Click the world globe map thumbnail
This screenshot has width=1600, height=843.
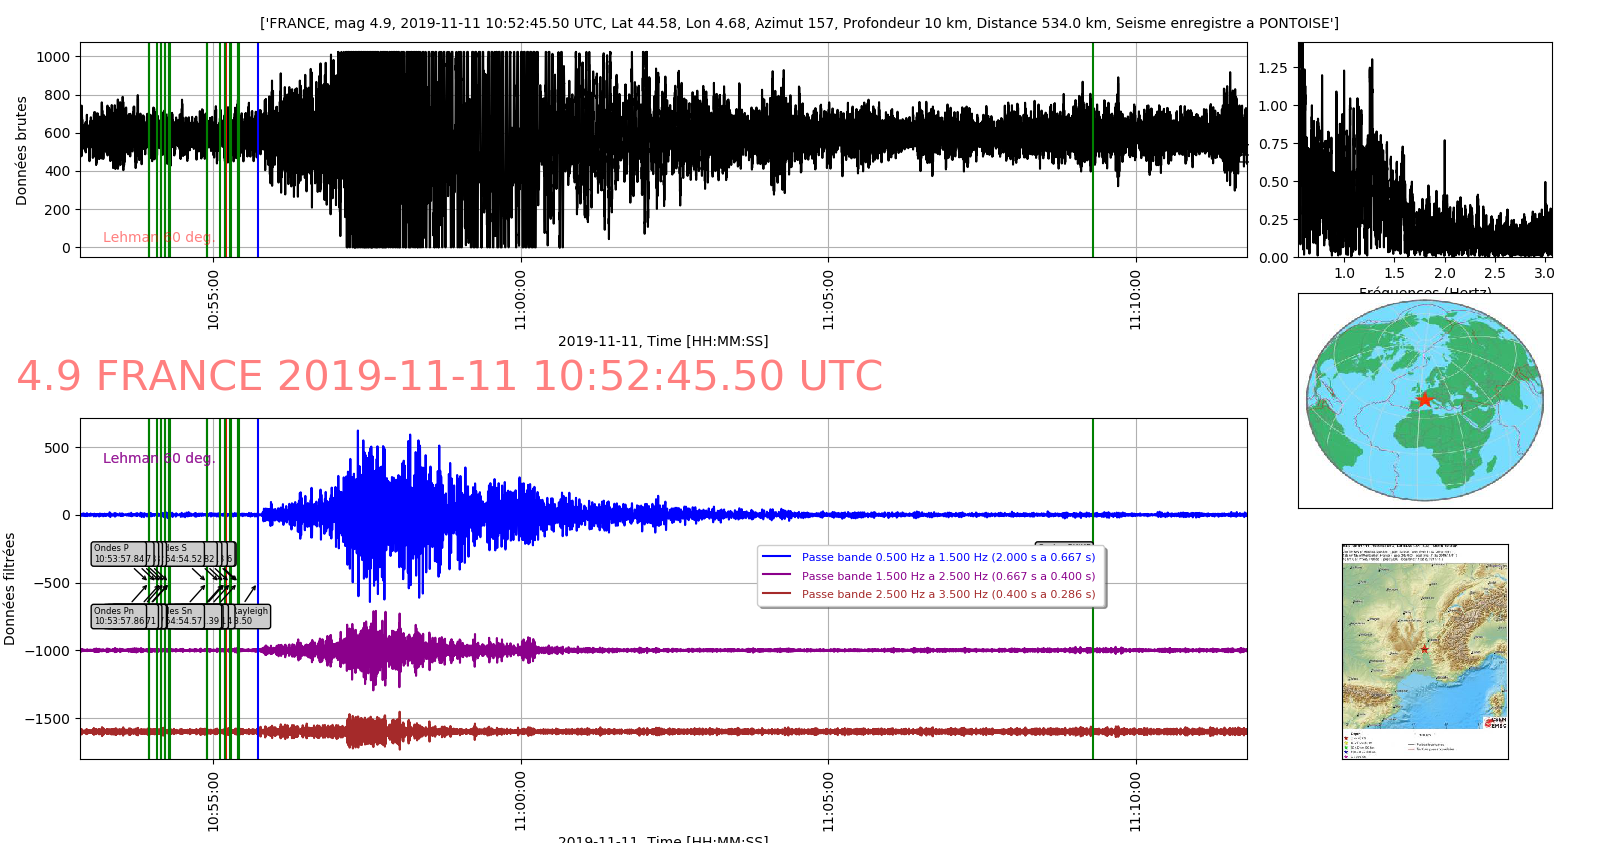click(1424, 400)
